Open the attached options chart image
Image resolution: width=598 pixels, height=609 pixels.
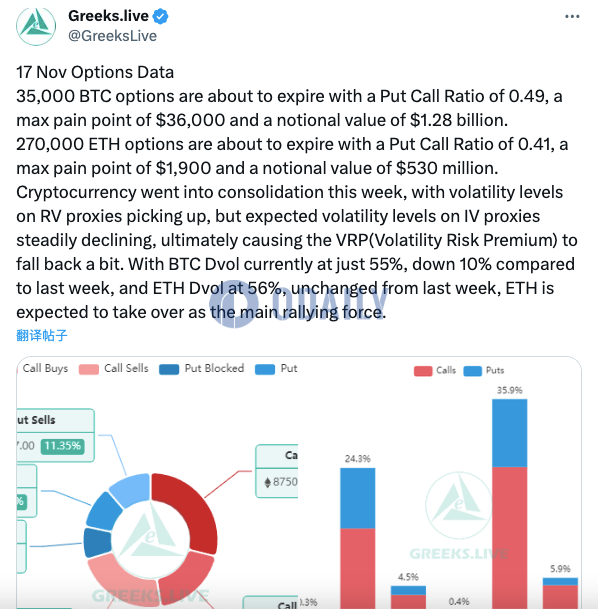pyautogui.click(x=299, y=482)
